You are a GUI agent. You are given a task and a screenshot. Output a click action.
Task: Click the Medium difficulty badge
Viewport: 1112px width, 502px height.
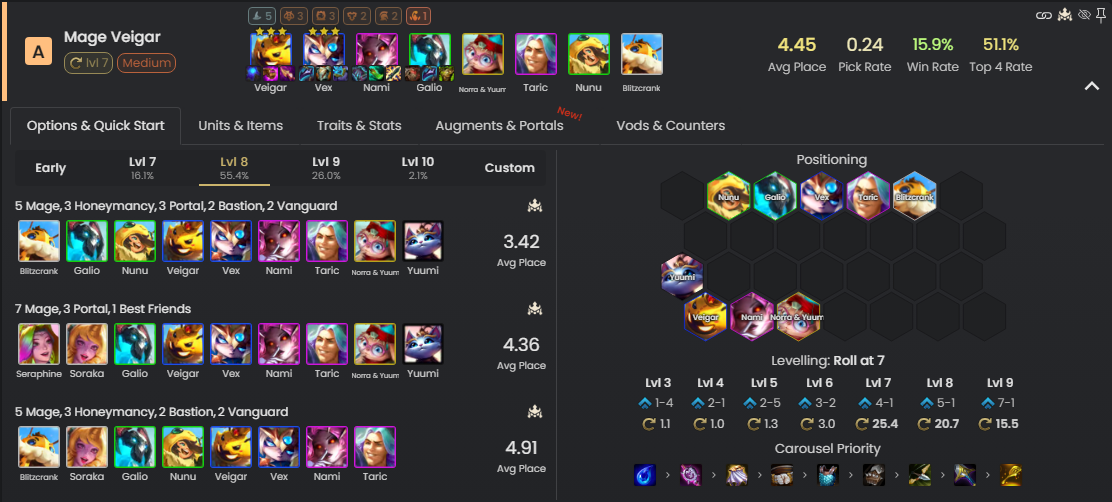146,63
